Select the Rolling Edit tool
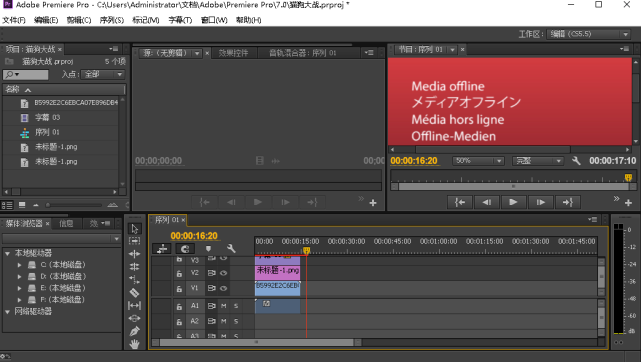The width and height of the screenshot is (641, 362). click(134, 267)
